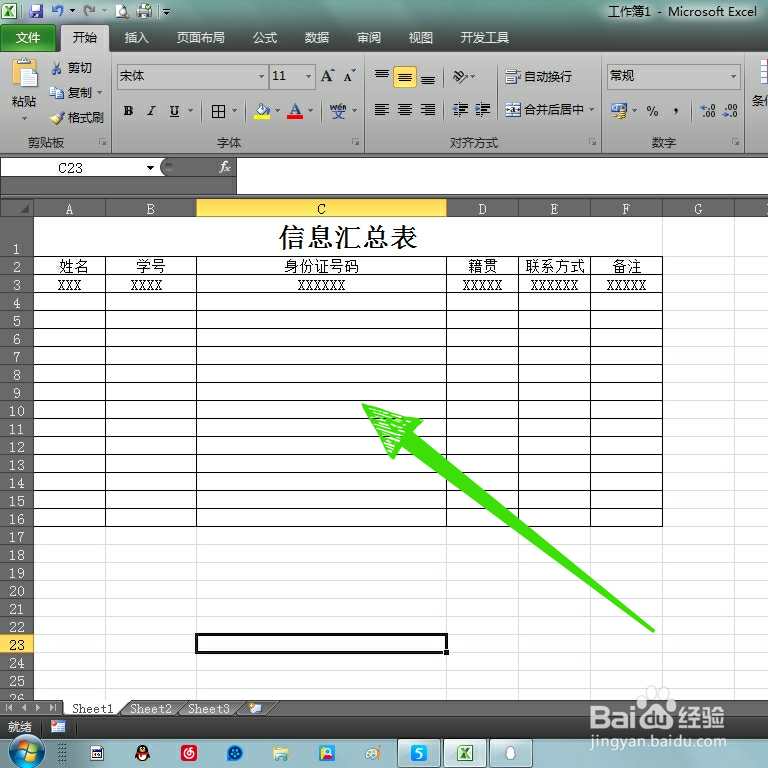The image size is (768, 768).
Task: Click Cut (剪切) scissors button
Action: tap(72, 68)
